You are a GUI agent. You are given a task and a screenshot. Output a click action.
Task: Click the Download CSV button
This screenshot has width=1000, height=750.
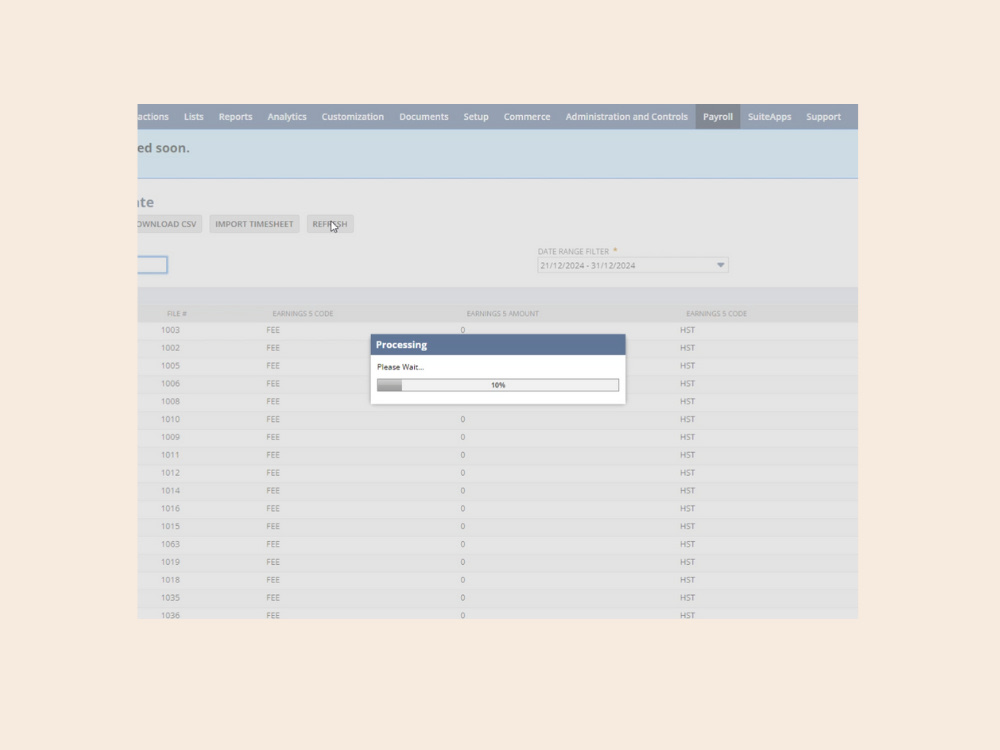coord(170,224)
